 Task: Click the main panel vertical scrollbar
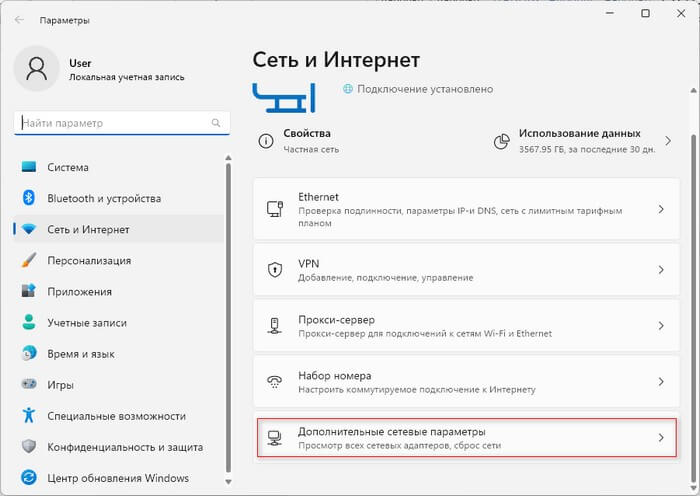click(x=693, y=308)
